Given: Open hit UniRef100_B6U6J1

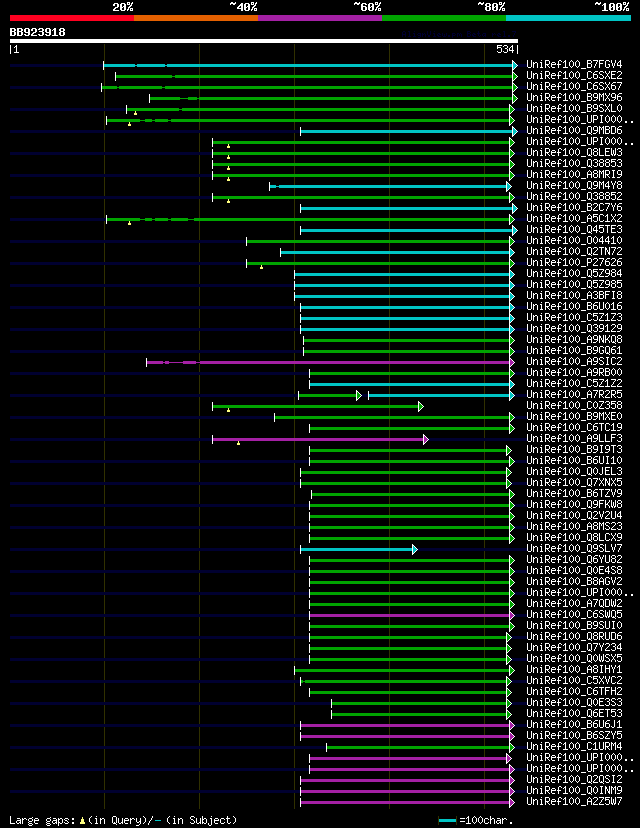Looking at the screenshot, I should coord(574,724).
